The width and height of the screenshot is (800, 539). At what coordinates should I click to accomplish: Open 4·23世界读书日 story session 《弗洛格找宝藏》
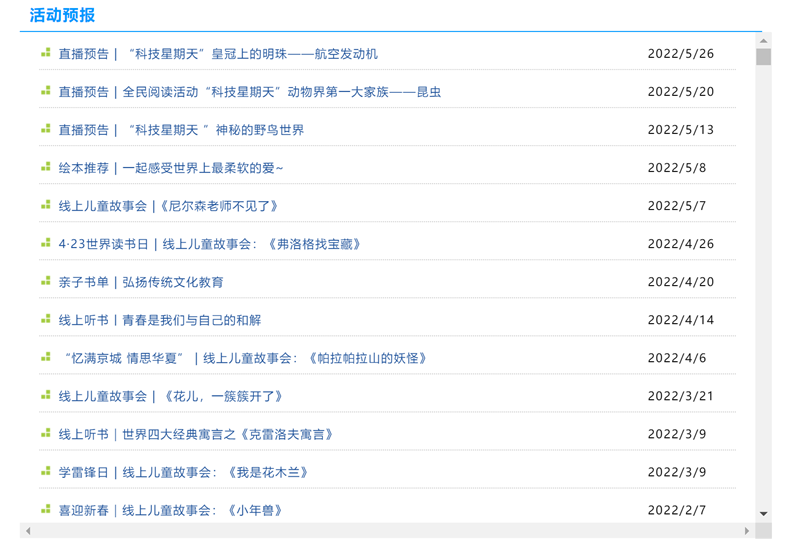coord(209,244)
